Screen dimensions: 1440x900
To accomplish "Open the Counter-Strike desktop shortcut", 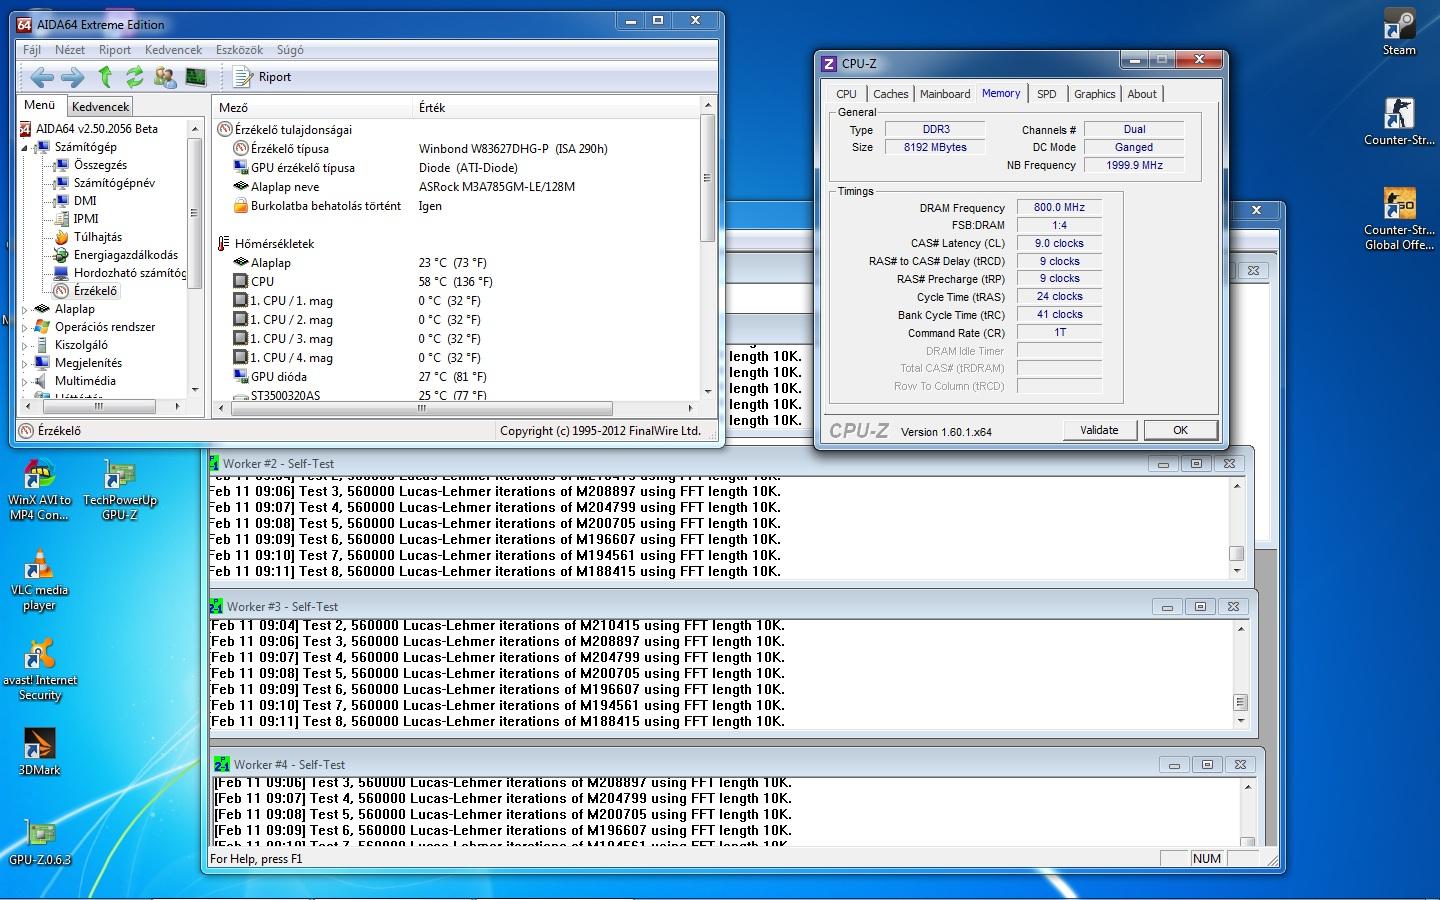I will (x=1399, y=122).
